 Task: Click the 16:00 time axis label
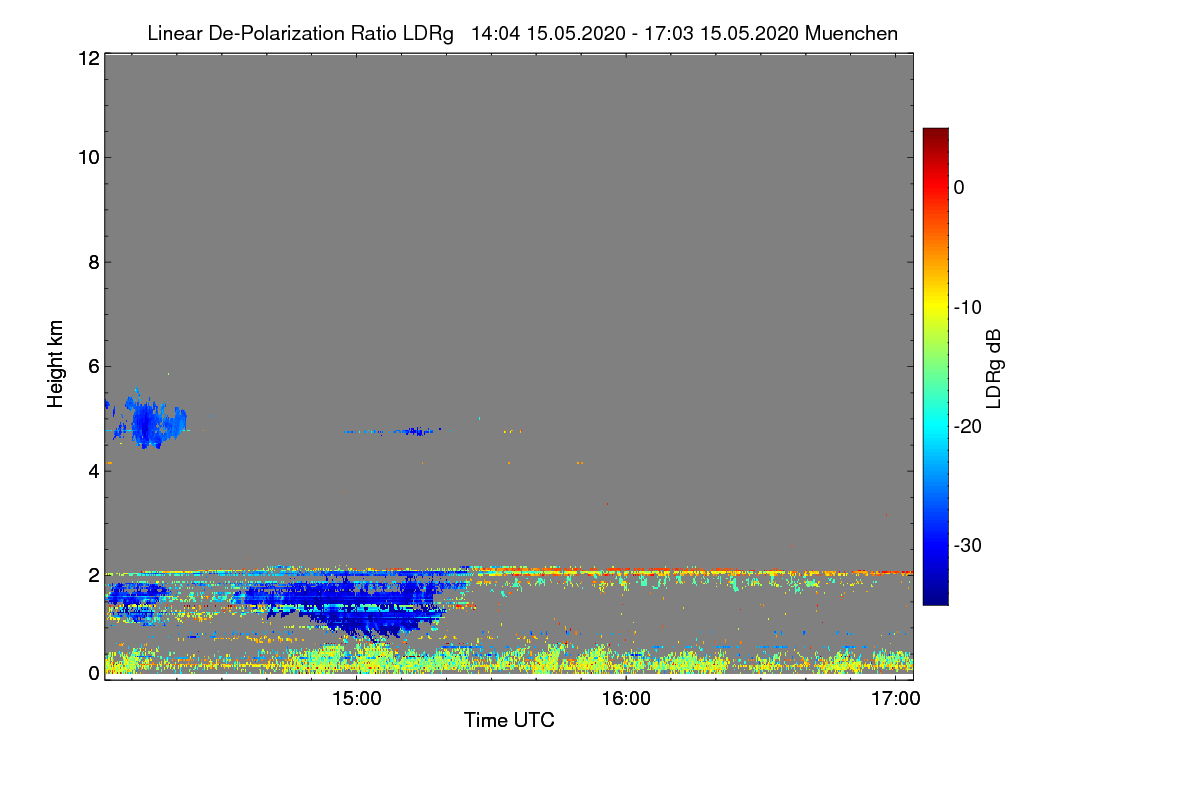[x=625, y=699]
